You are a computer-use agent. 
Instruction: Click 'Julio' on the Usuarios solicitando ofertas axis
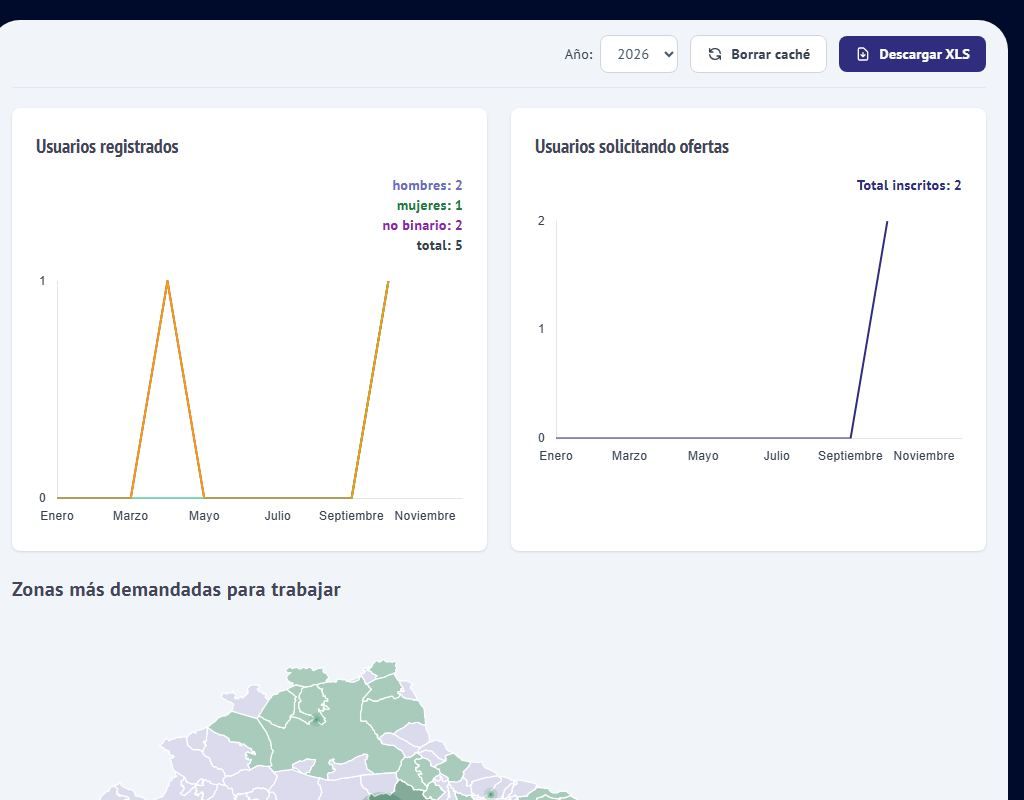[776, 456]
